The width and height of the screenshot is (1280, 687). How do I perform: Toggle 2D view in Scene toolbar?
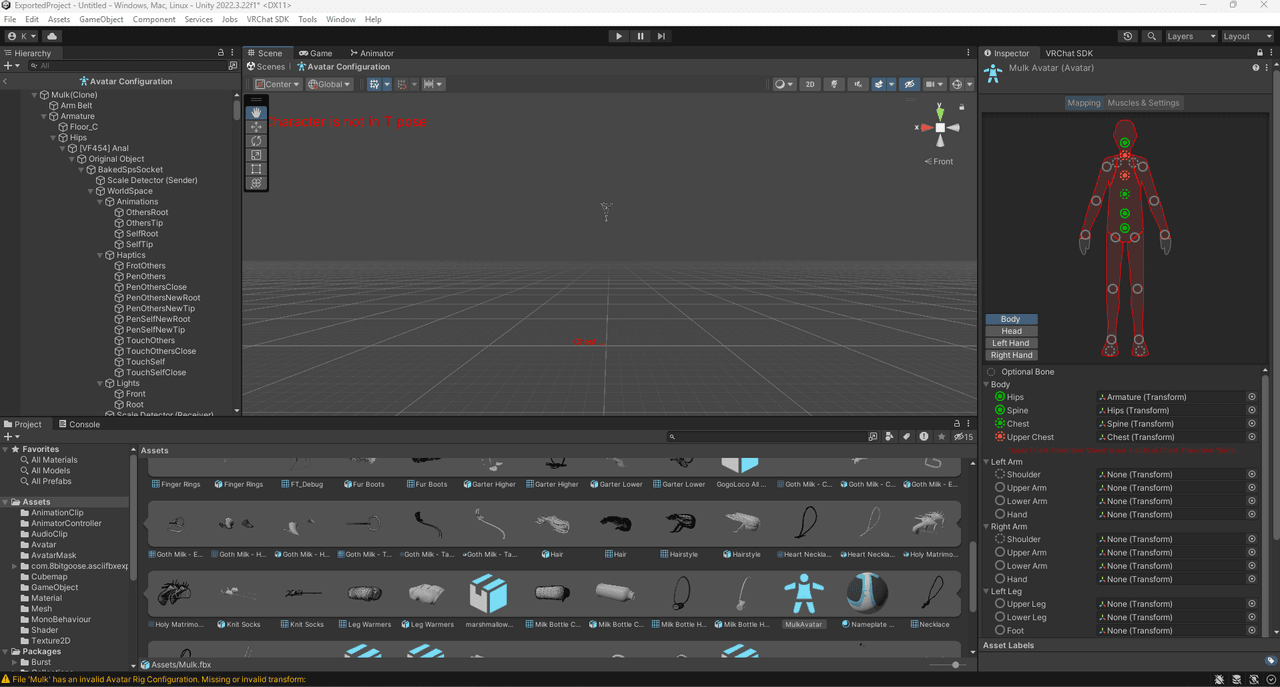tap(810, 84)
